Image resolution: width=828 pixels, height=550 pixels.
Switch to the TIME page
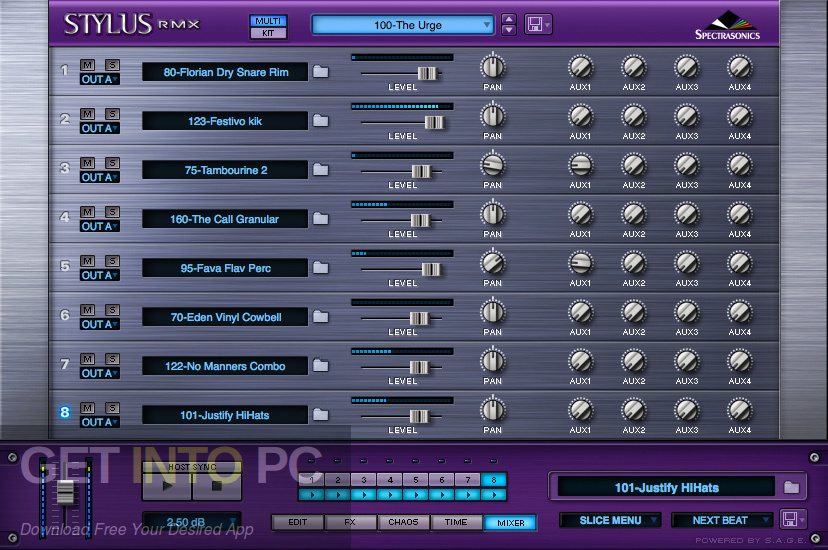pos(456,522)
